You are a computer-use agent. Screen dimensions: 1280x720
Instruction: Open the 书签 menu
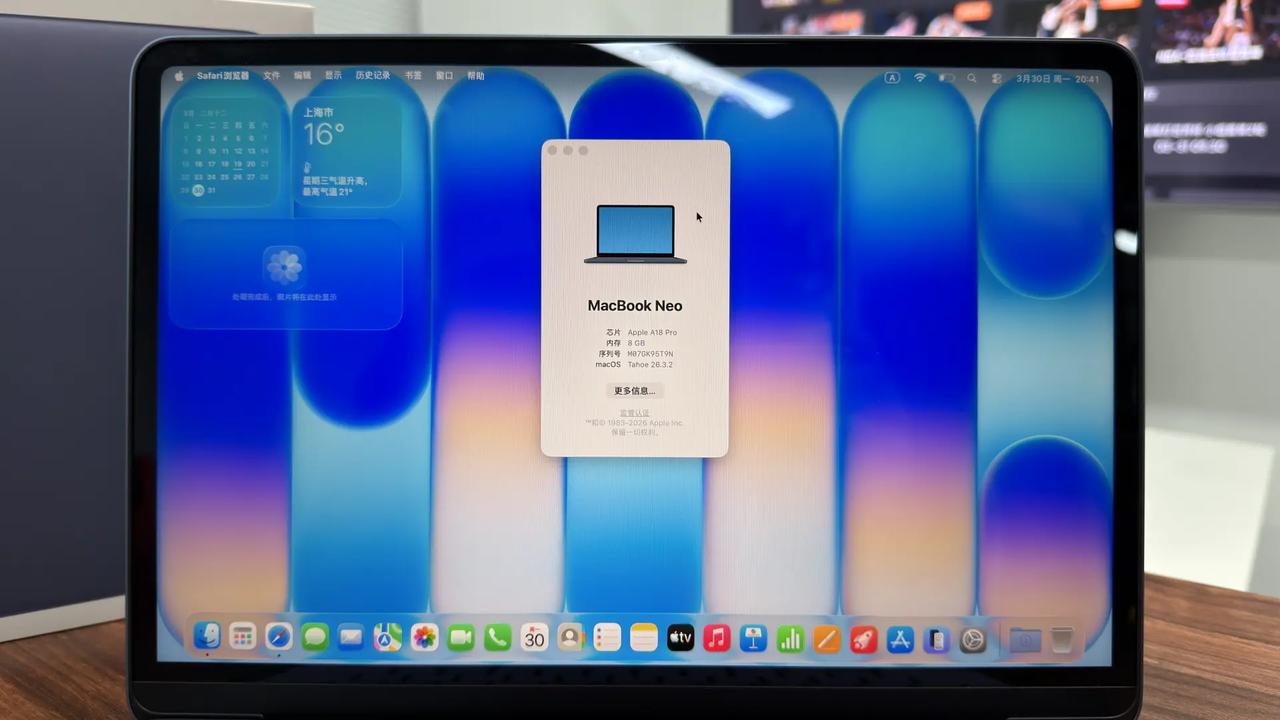coord(414,76)
